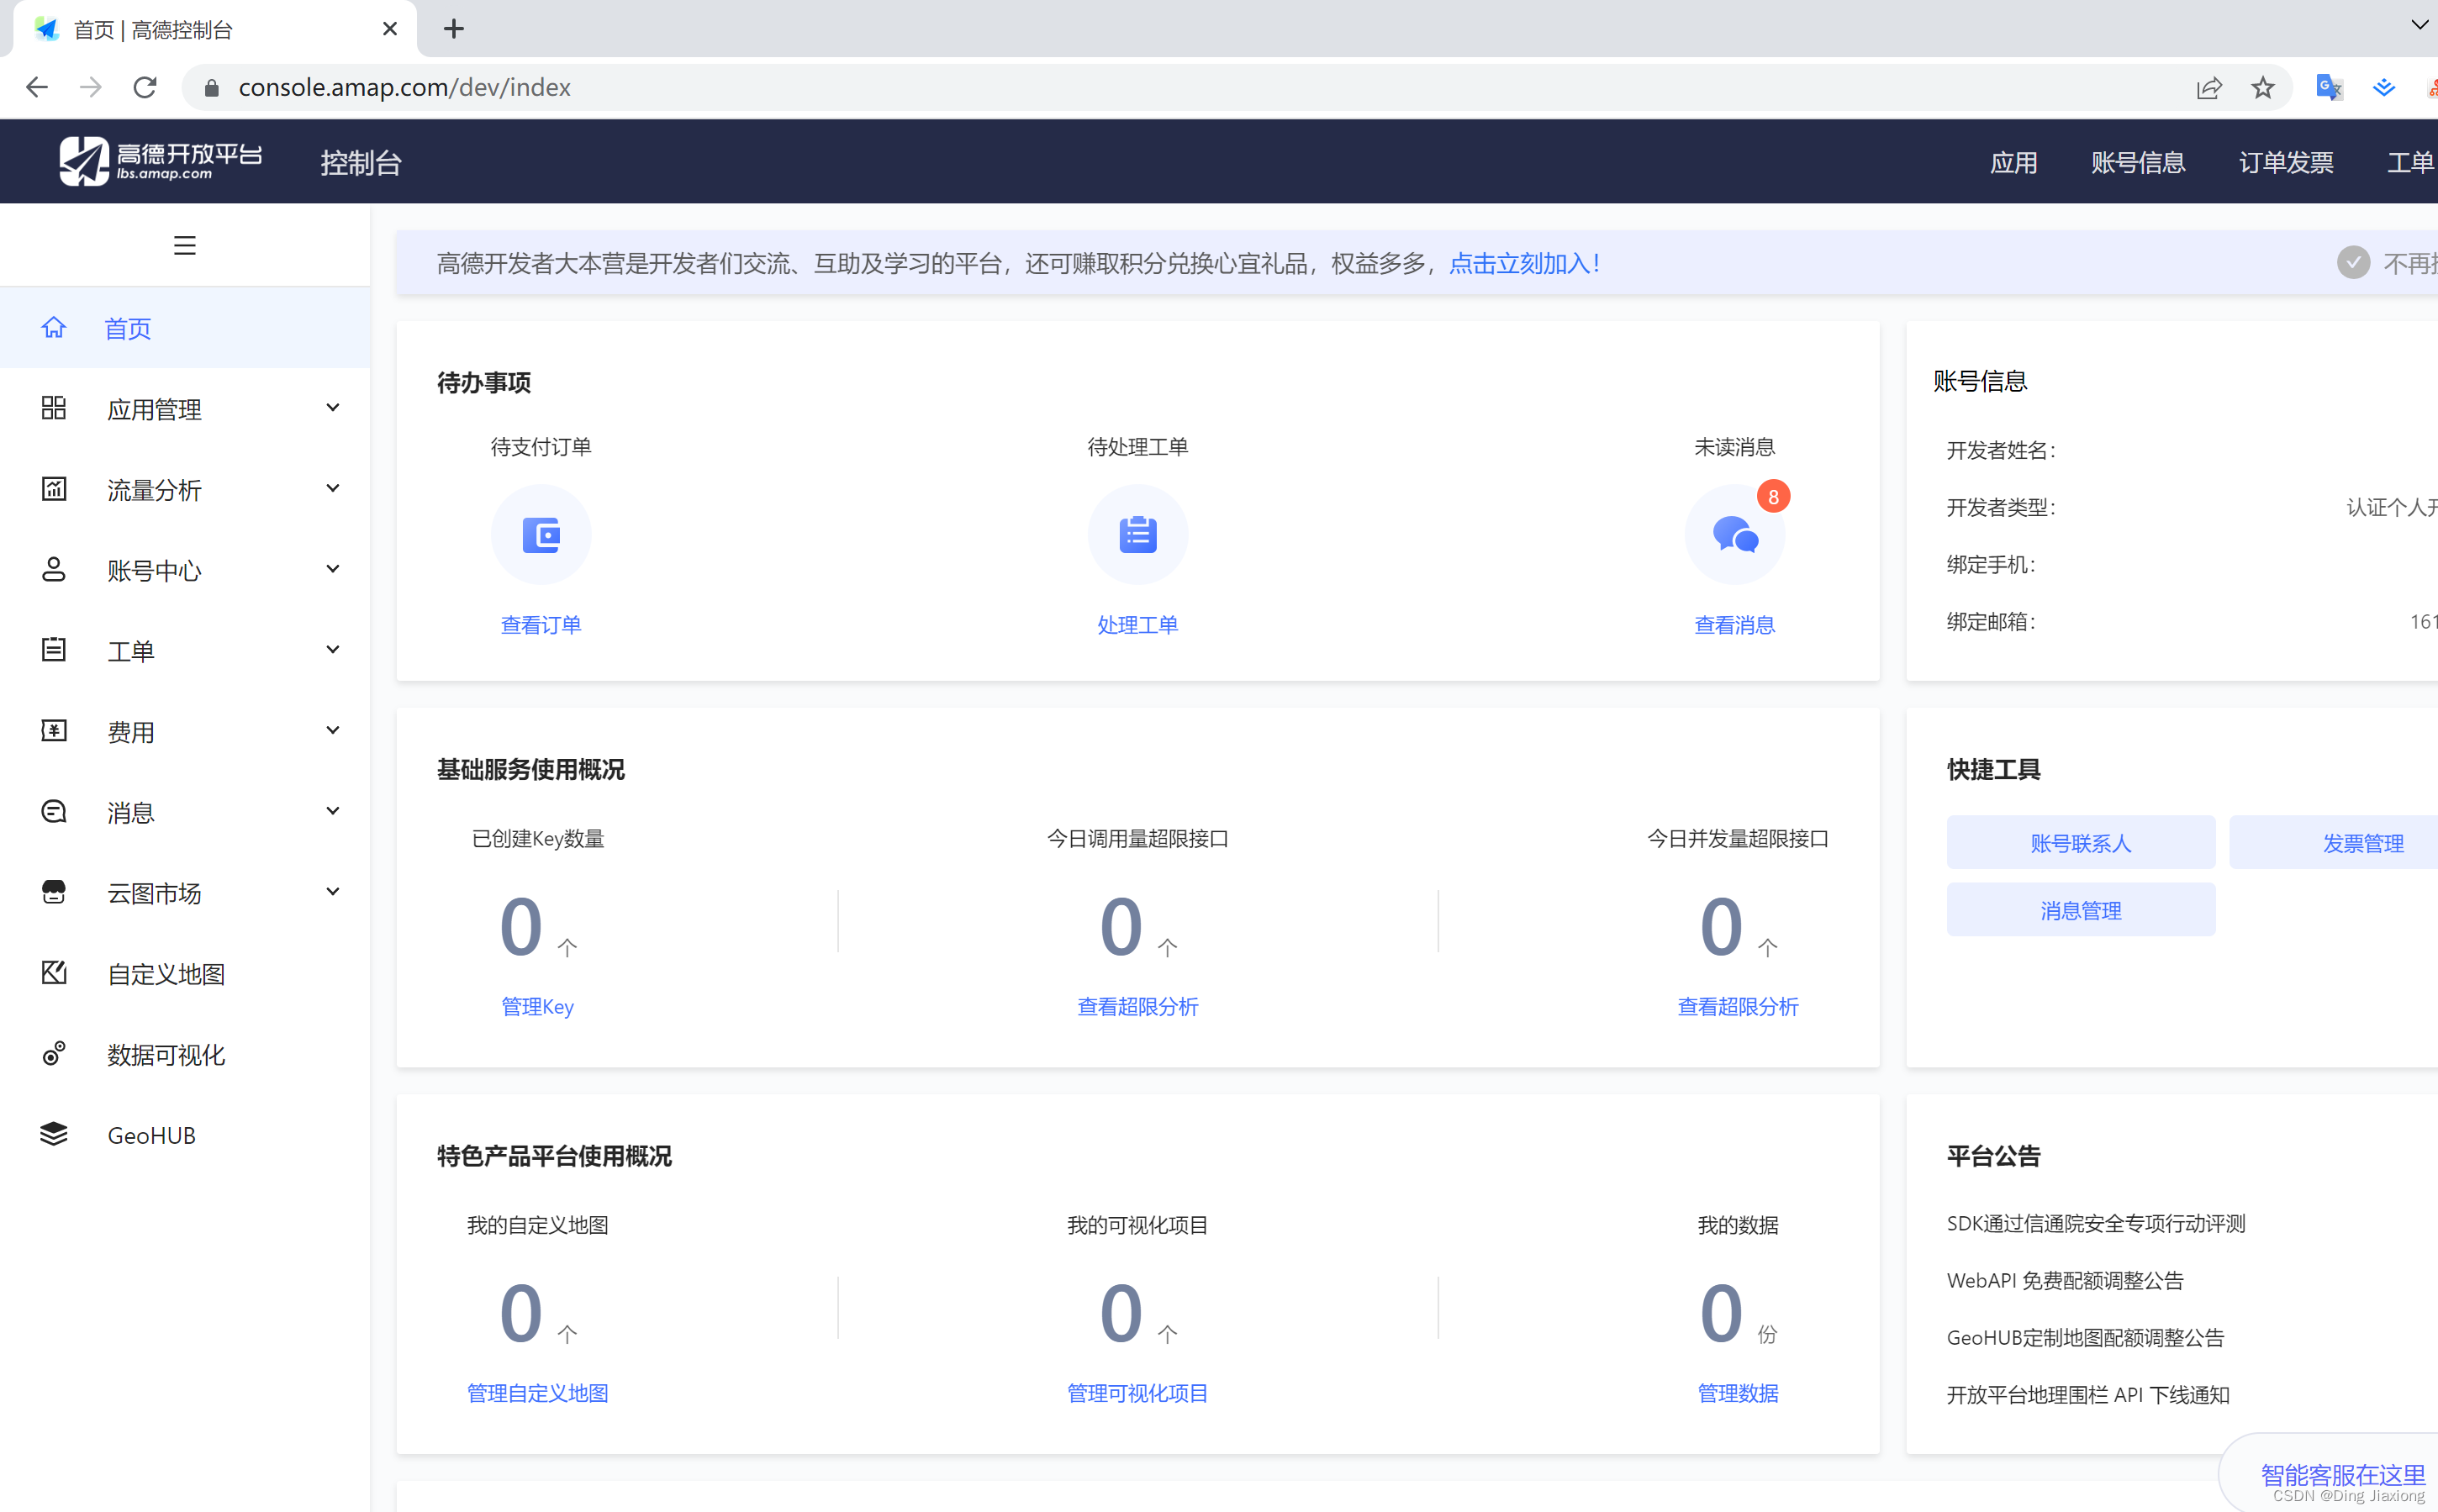Click the 管理数据 link
This screenshot has width=2438, height=1512.
1737,1393
